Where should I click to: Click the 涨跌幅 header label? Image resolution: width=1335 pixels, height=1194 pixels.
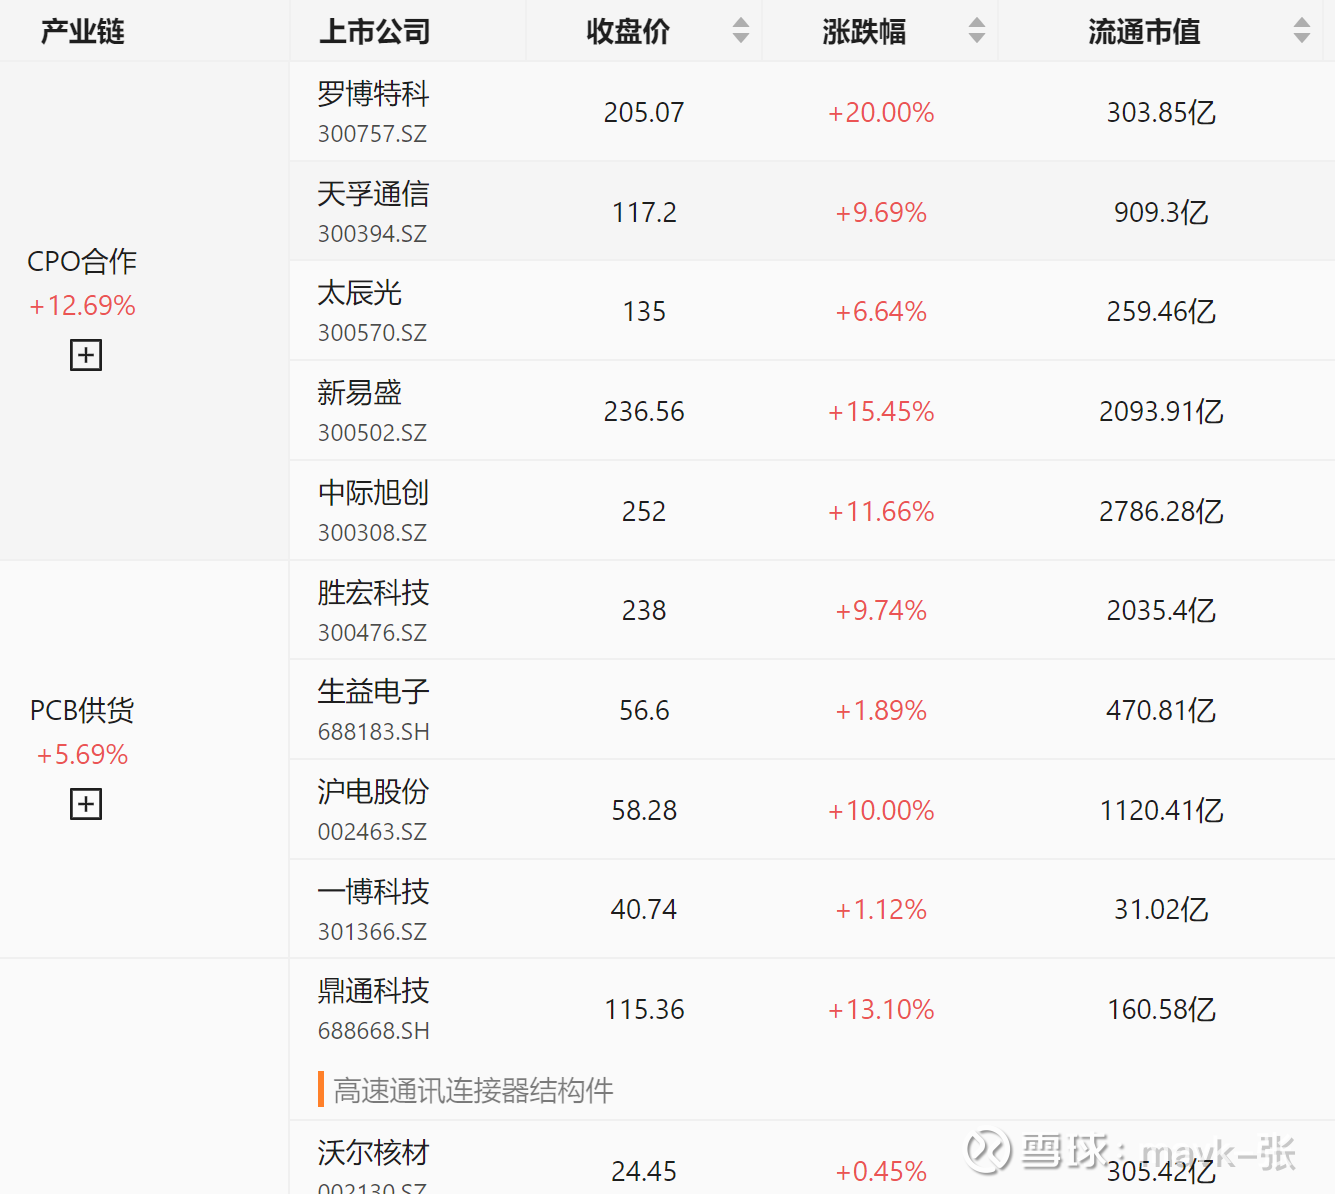coord(864,31)
